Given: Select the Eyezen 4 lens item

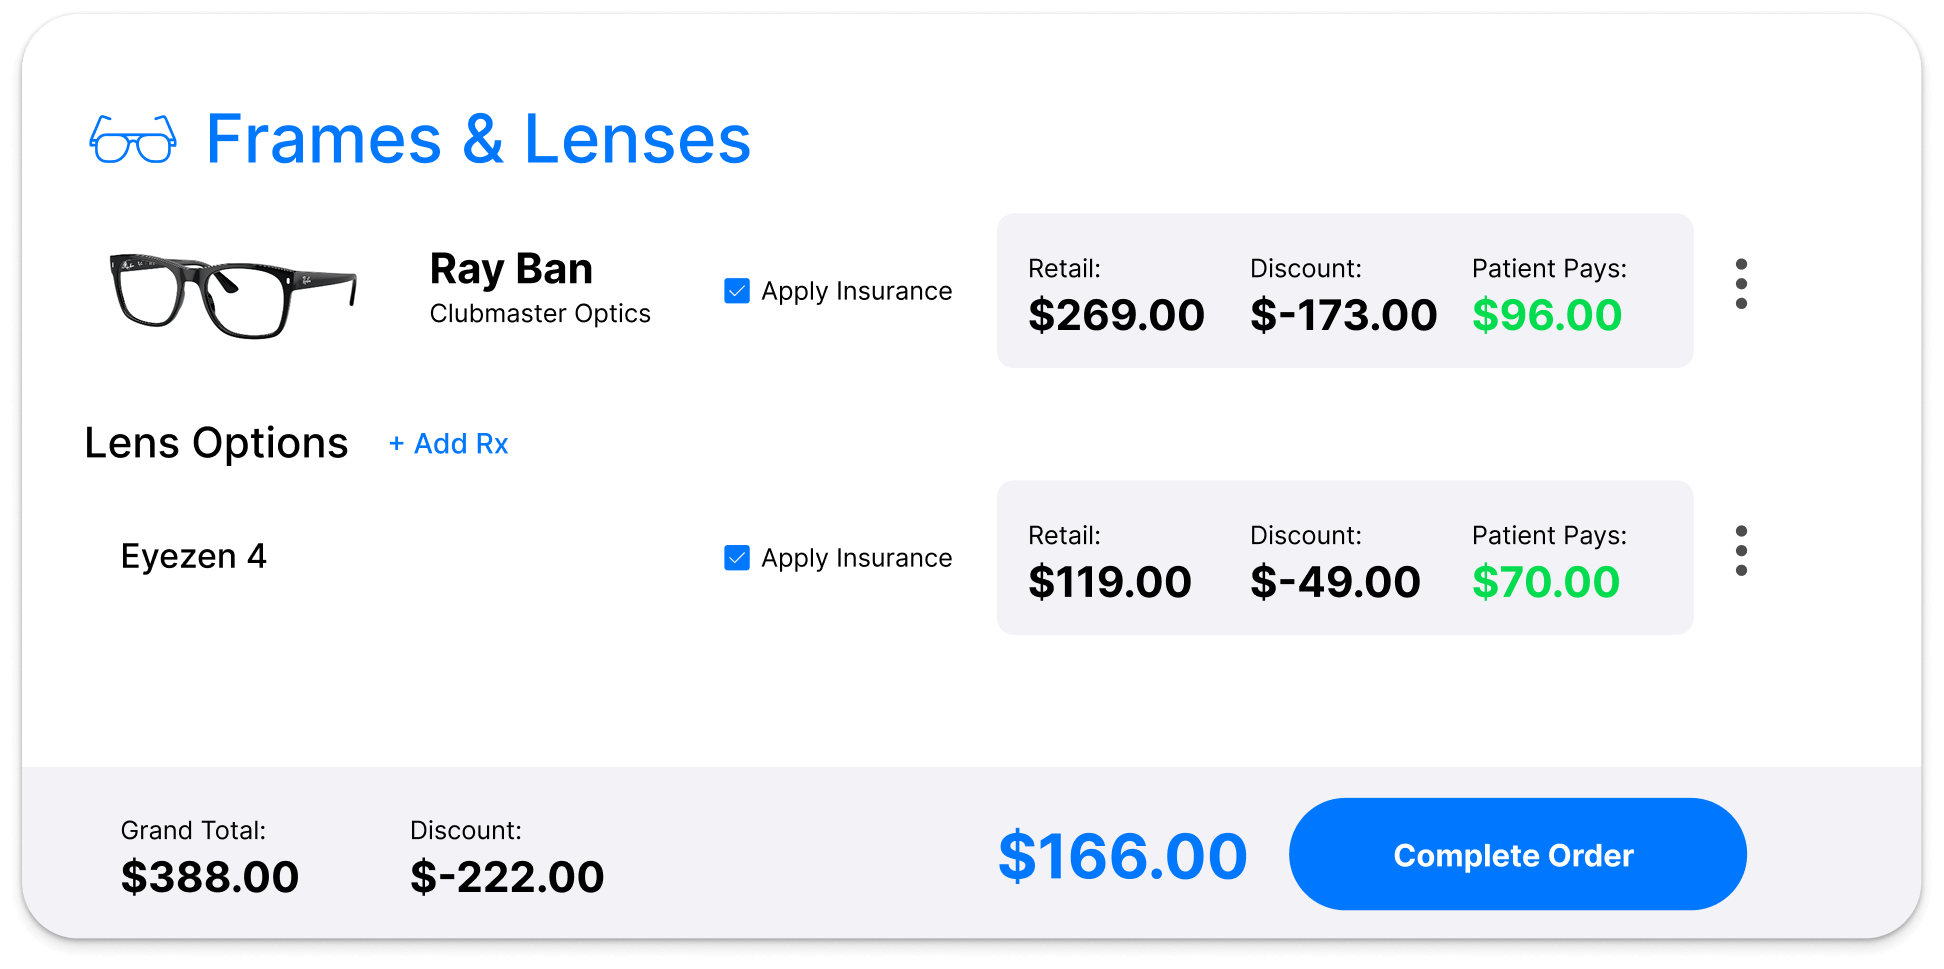Looking at the screenshot, I should pos(194,556).
